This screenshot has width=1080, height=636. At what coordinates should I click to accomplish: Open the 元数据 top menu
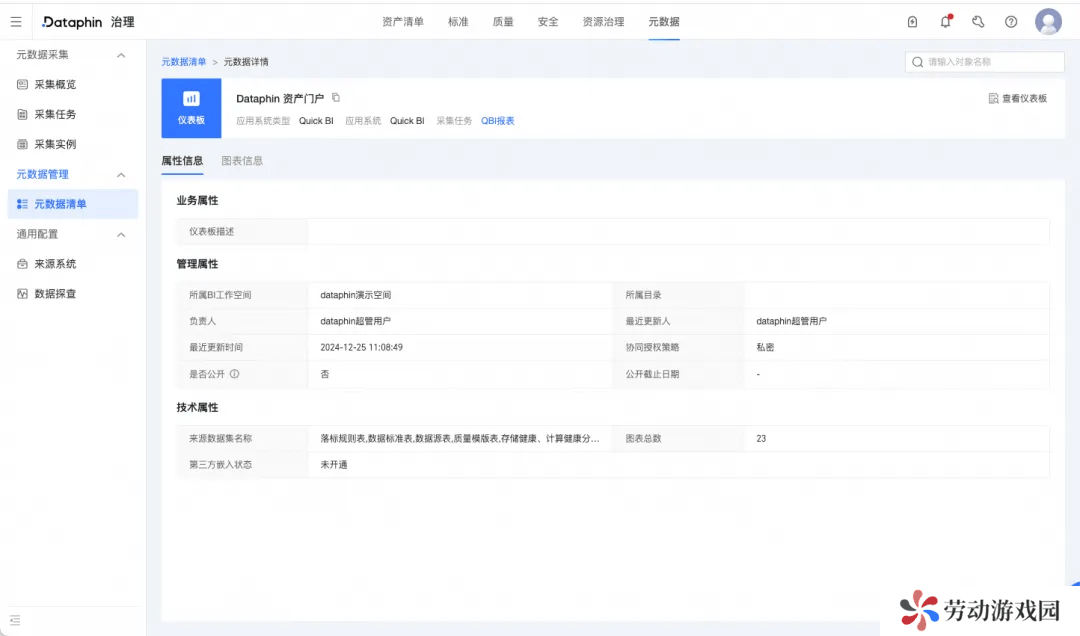click(x=664, y=22)
